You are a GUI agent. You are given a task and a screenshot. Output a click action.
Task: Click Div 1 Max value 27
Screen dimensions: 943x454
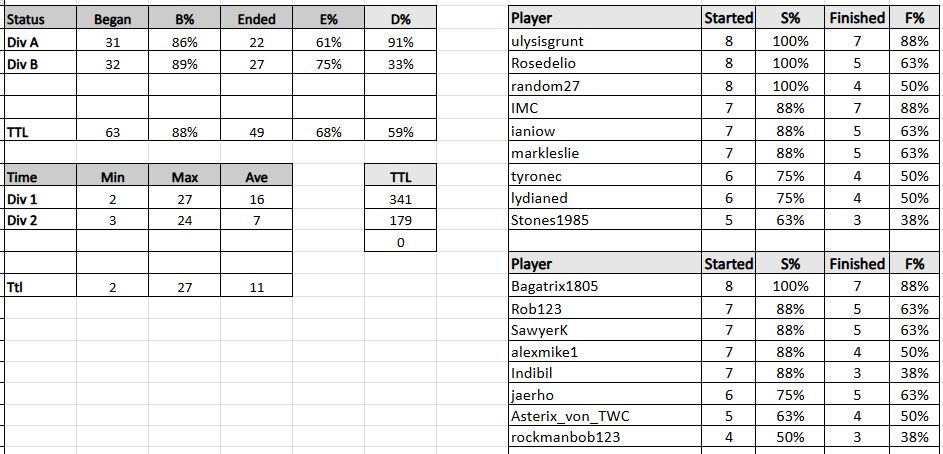tap(185, 198)
